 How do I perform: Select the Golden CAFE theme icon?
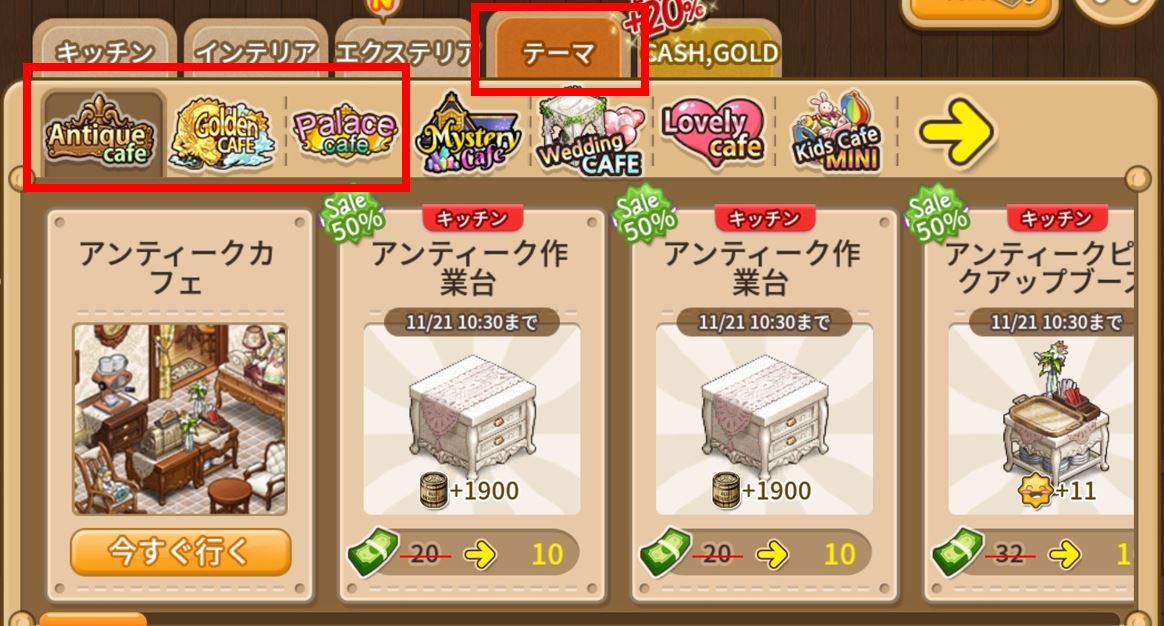pos(223,134)
